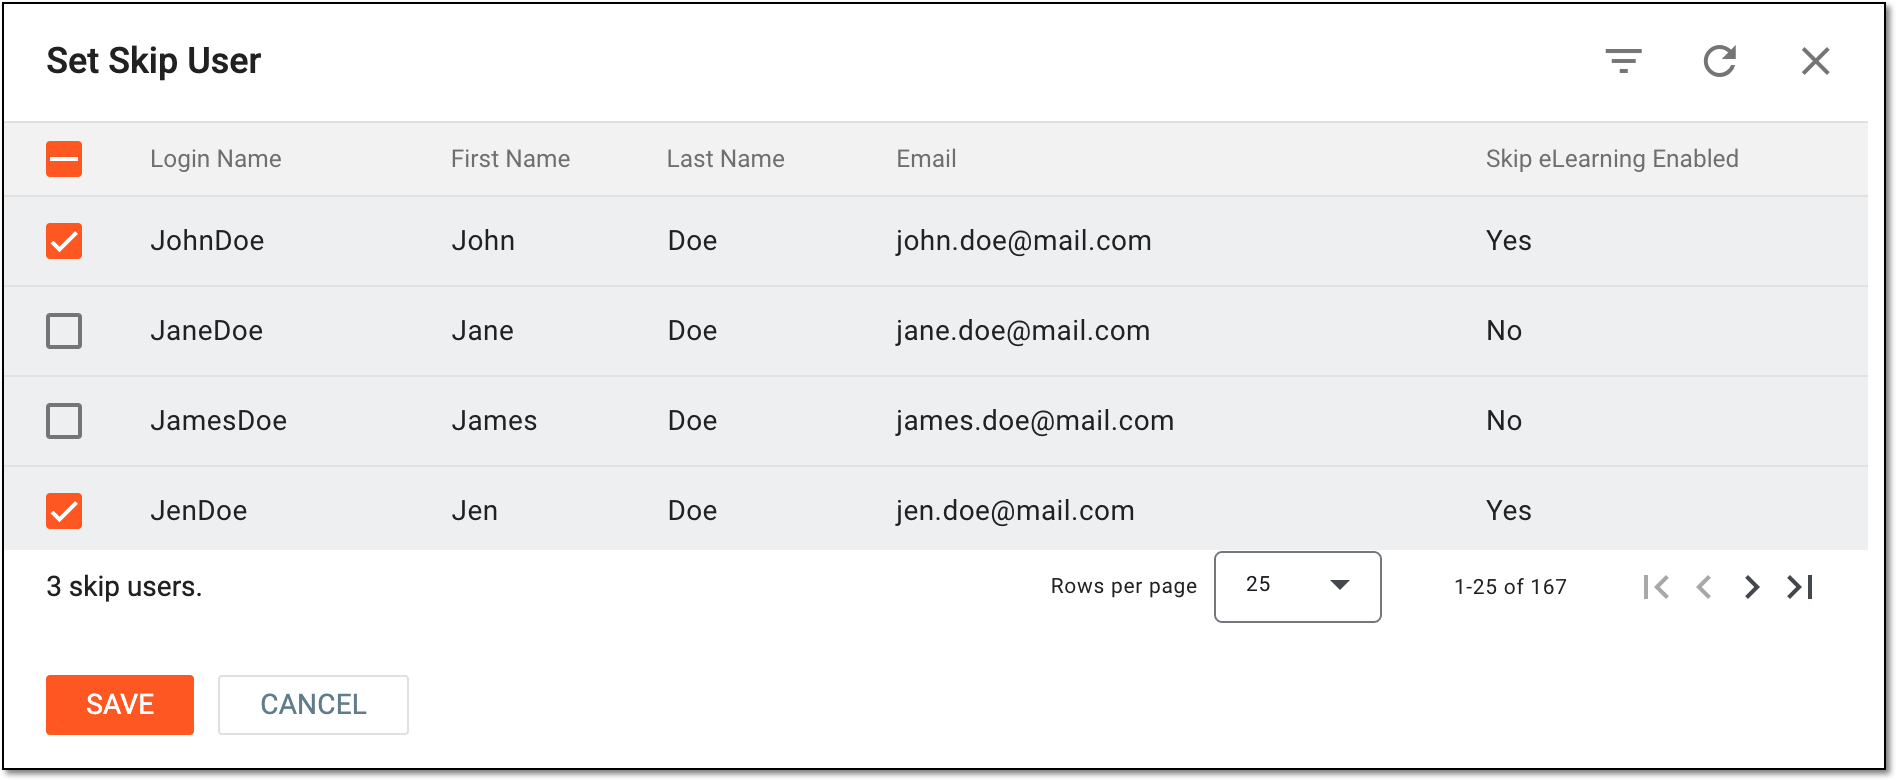The width and height of the screenshot is (1896, 780).
Task: Sort by Email column header
Action: [926, 159]
